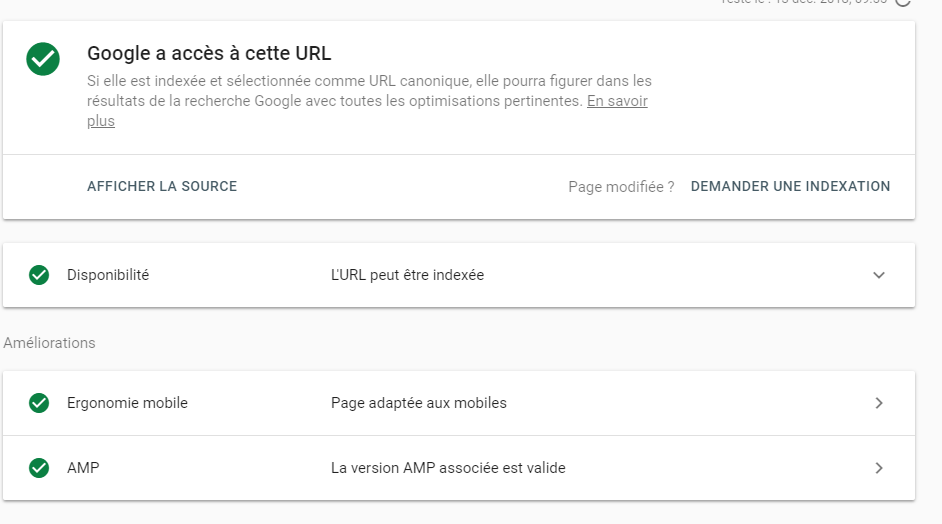Viewport: 942px width, 524px height.
Task: Click AFFICHER LA SOURCE
Action: click(x=162, y=186)
